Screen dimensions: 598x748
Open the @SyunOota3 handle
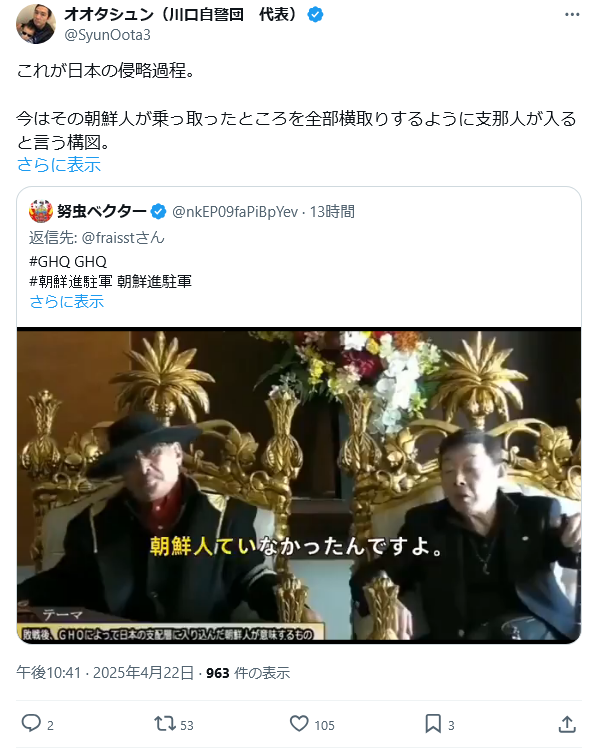click(107, 35)
